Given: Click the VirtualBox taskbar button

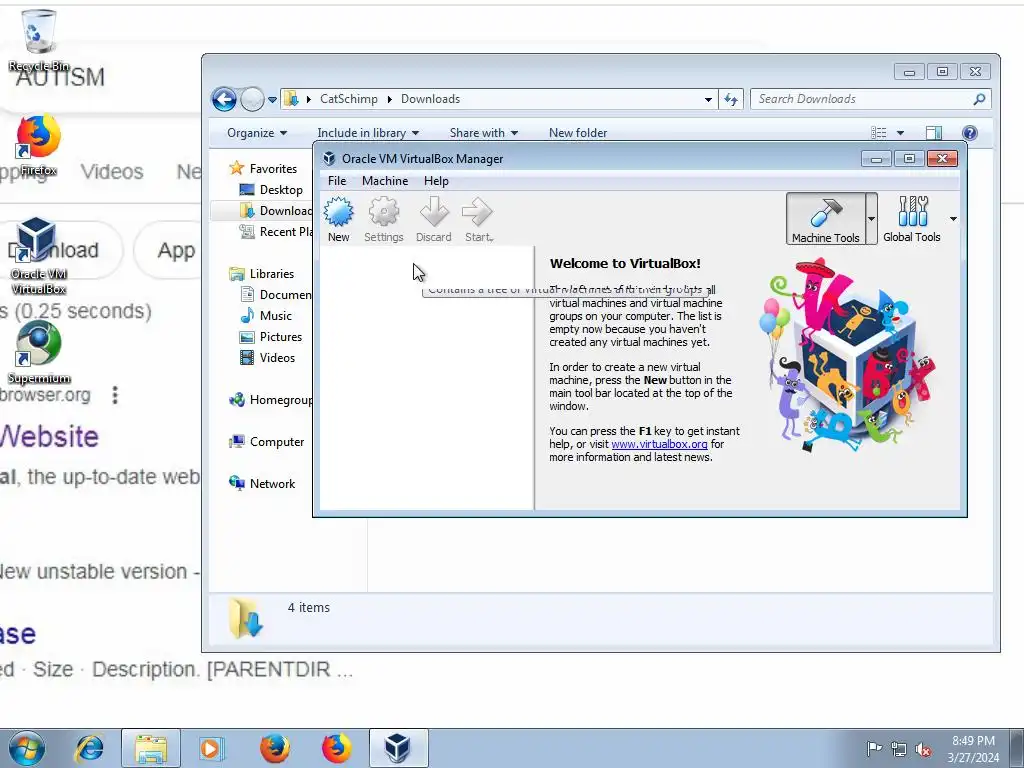Looking at the screenshot, I should (x=398, y=748).
